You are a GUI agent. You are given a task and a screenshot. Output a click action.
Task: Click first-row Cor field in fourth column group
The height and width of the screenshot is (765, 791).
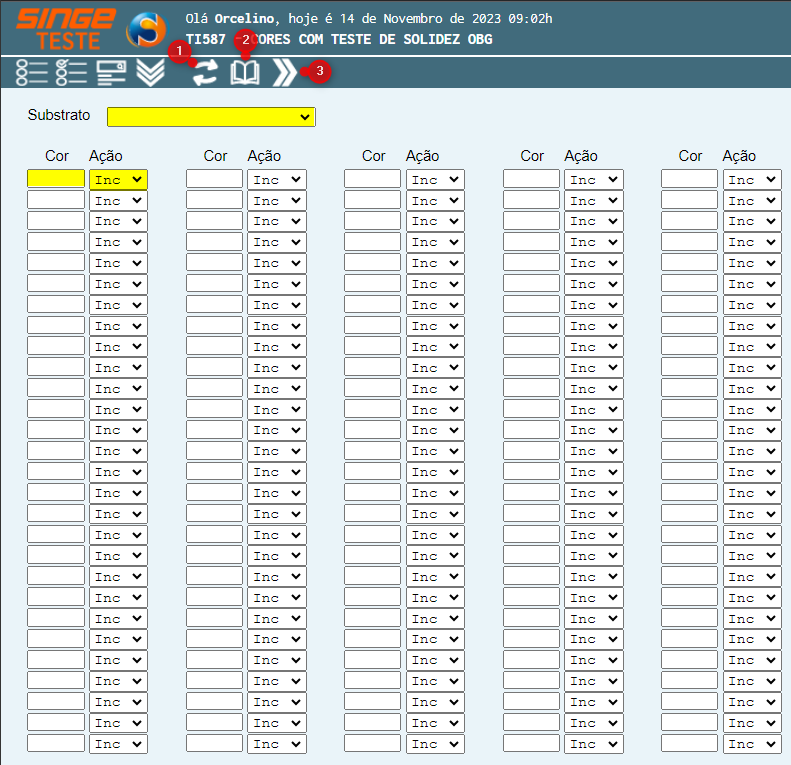pos(531,179)
